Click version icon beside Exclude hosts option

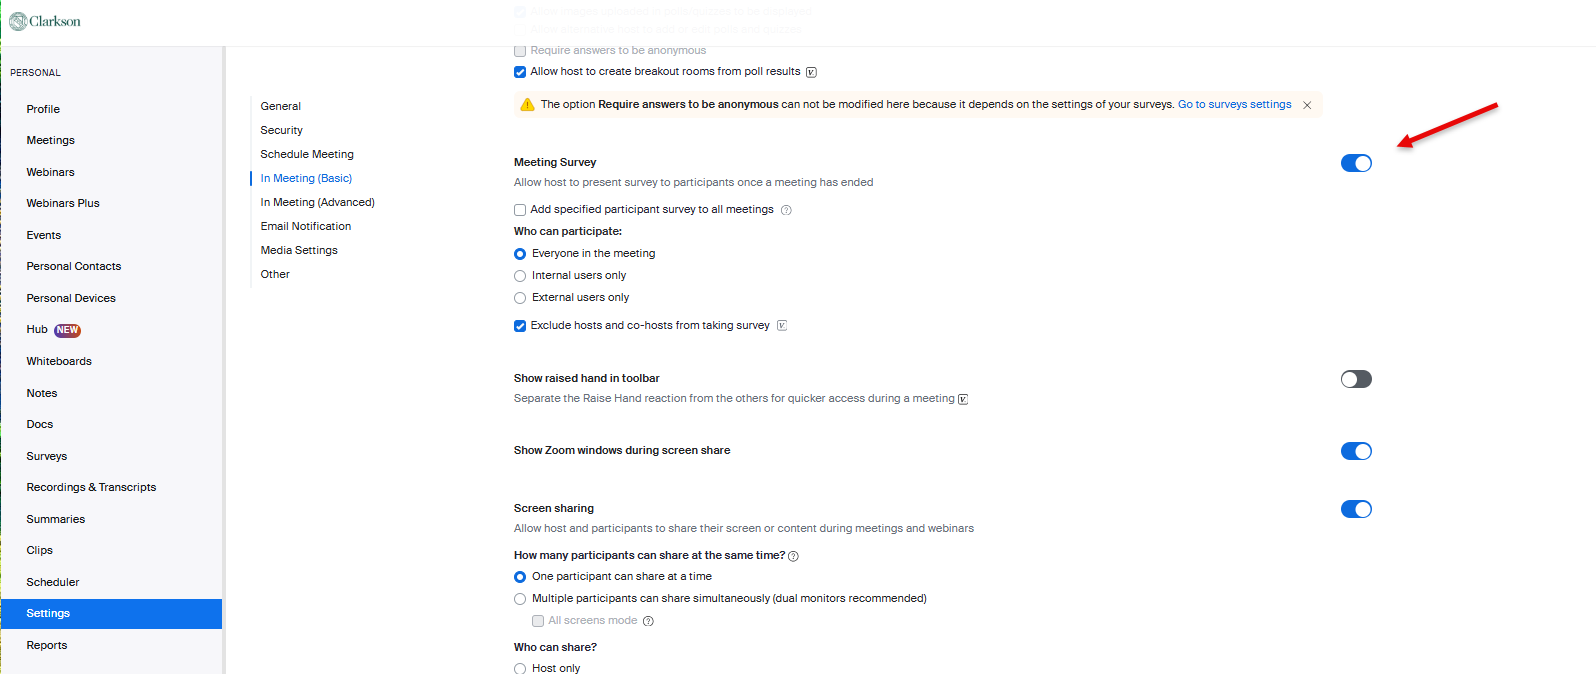tap(782, 325)
